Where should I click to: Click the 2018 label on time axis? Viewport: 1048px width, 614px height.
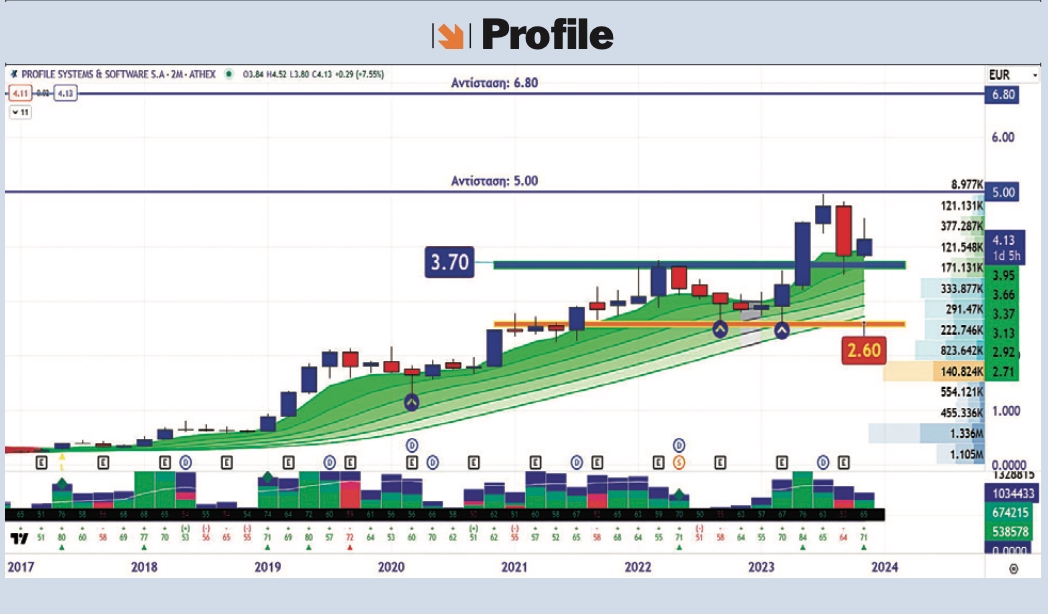(144, 567)
